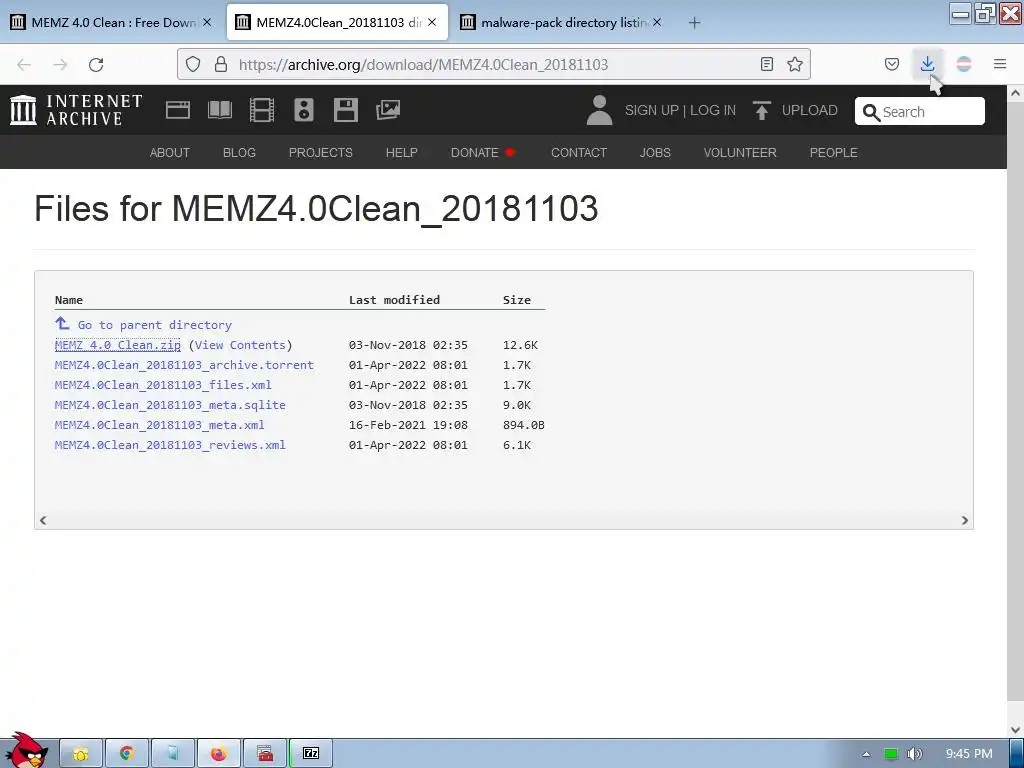Open Save to Pocket button
This screenshot has height=768, width=1024.
pyautogui.click(x=891, y=64)
